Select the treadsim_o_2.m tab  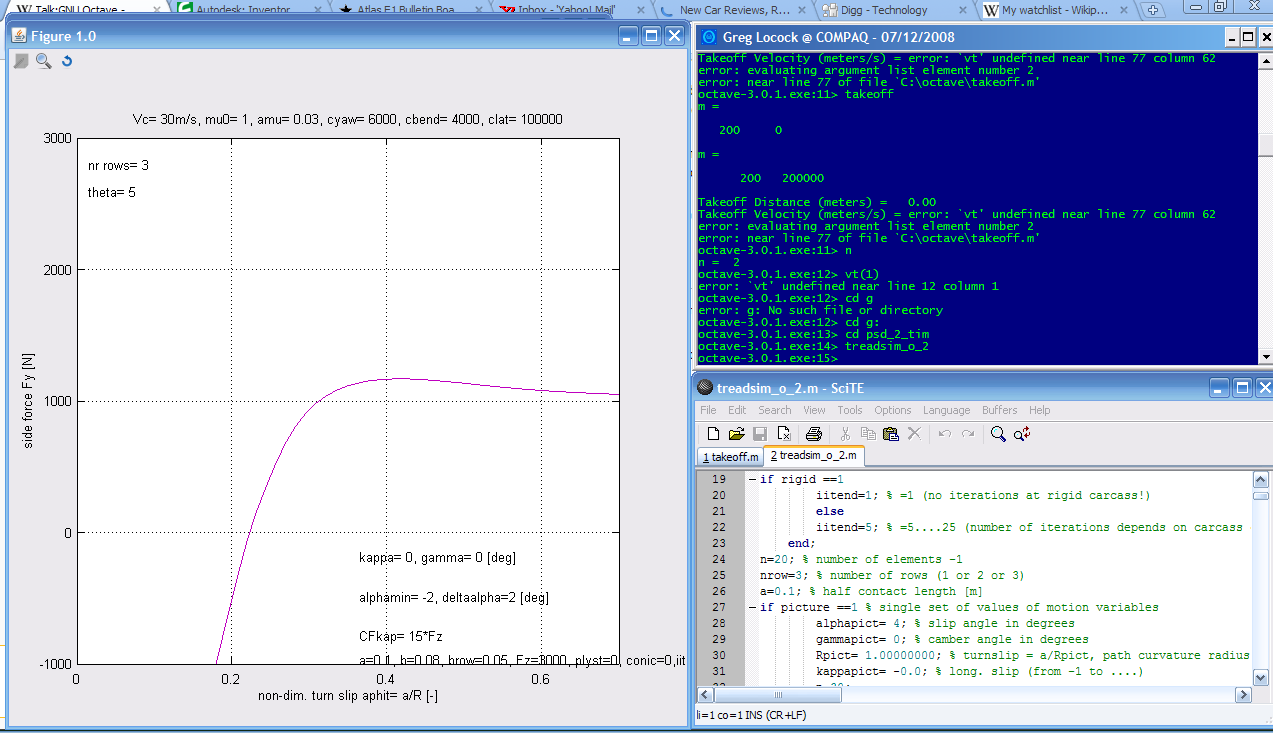pyautogui.click(x=813, y=456)
